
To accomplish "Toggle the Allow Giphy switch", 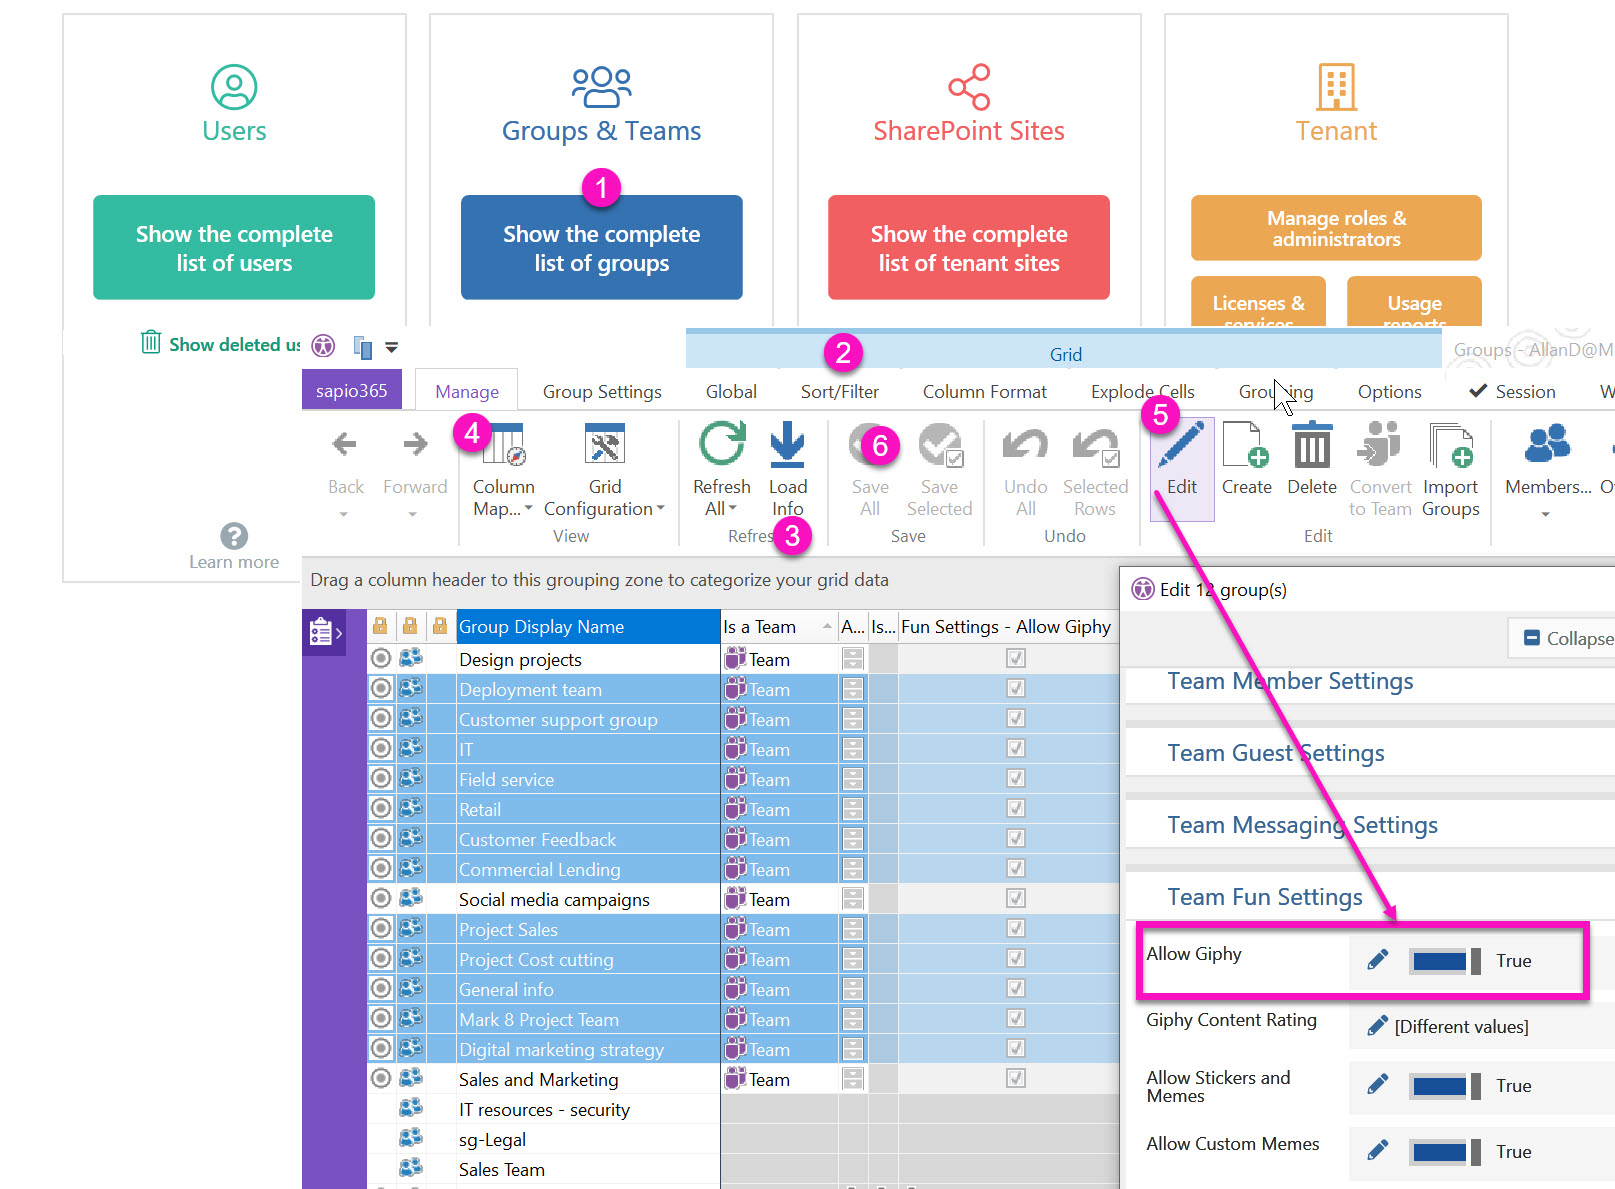I will tap(1445, 962).
